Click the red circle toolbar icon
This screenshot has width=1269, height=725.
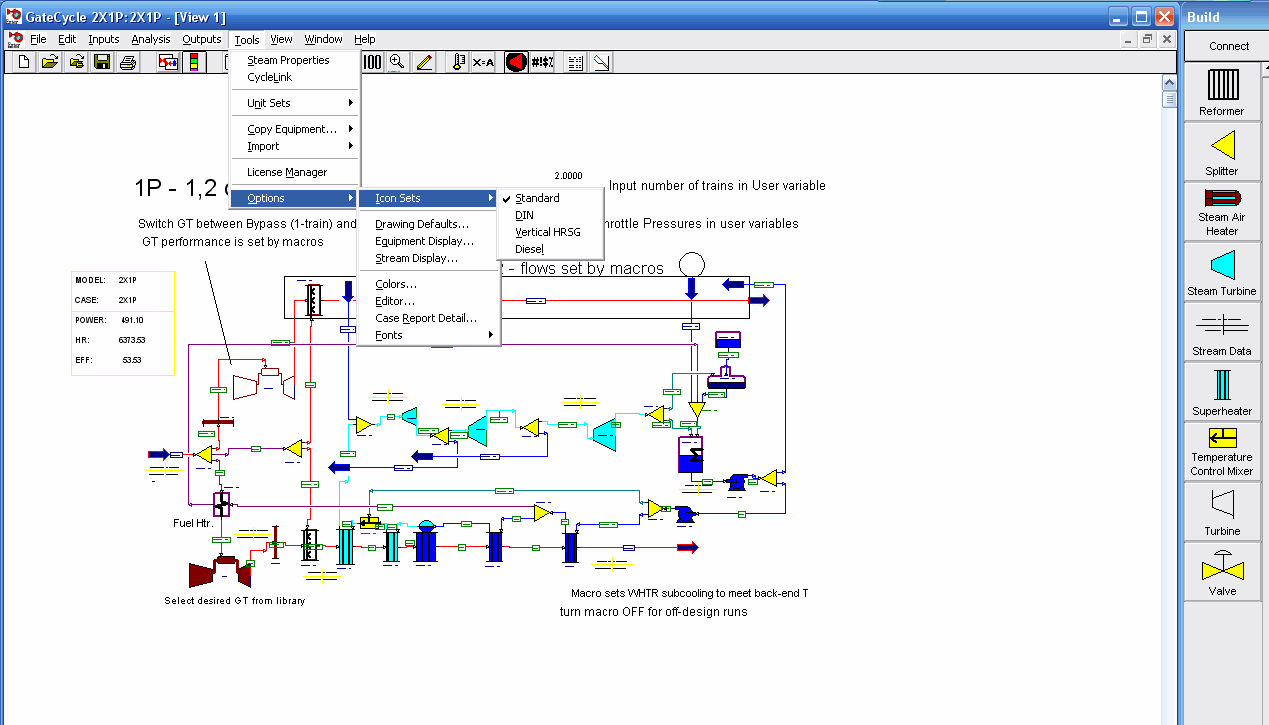[x=516, y=62]
